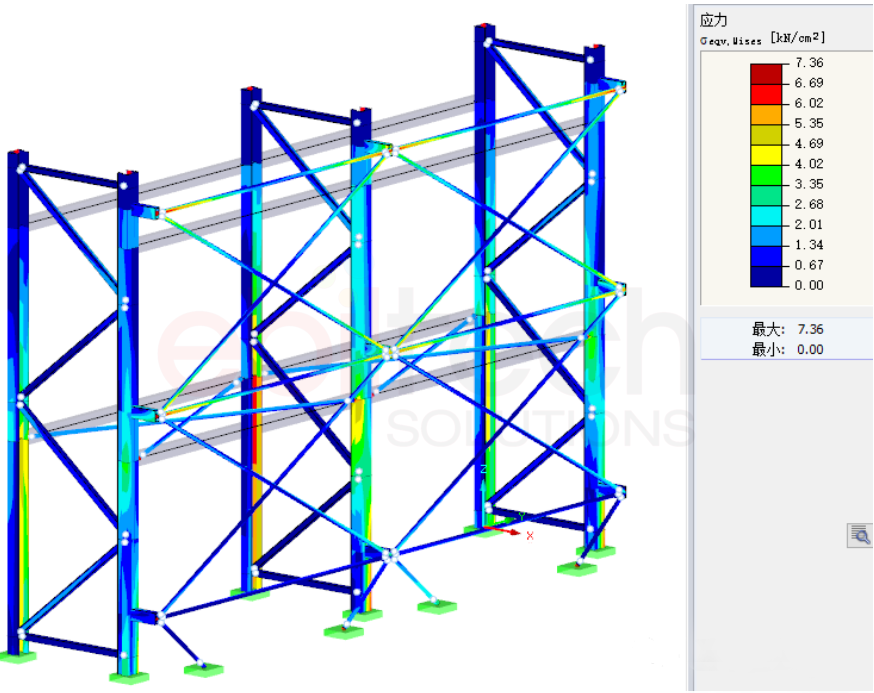Image resolution: width=874 pixels, height=693 pixels.
Task: Select the olive-yellow legend color band
Action: [766, 133]
